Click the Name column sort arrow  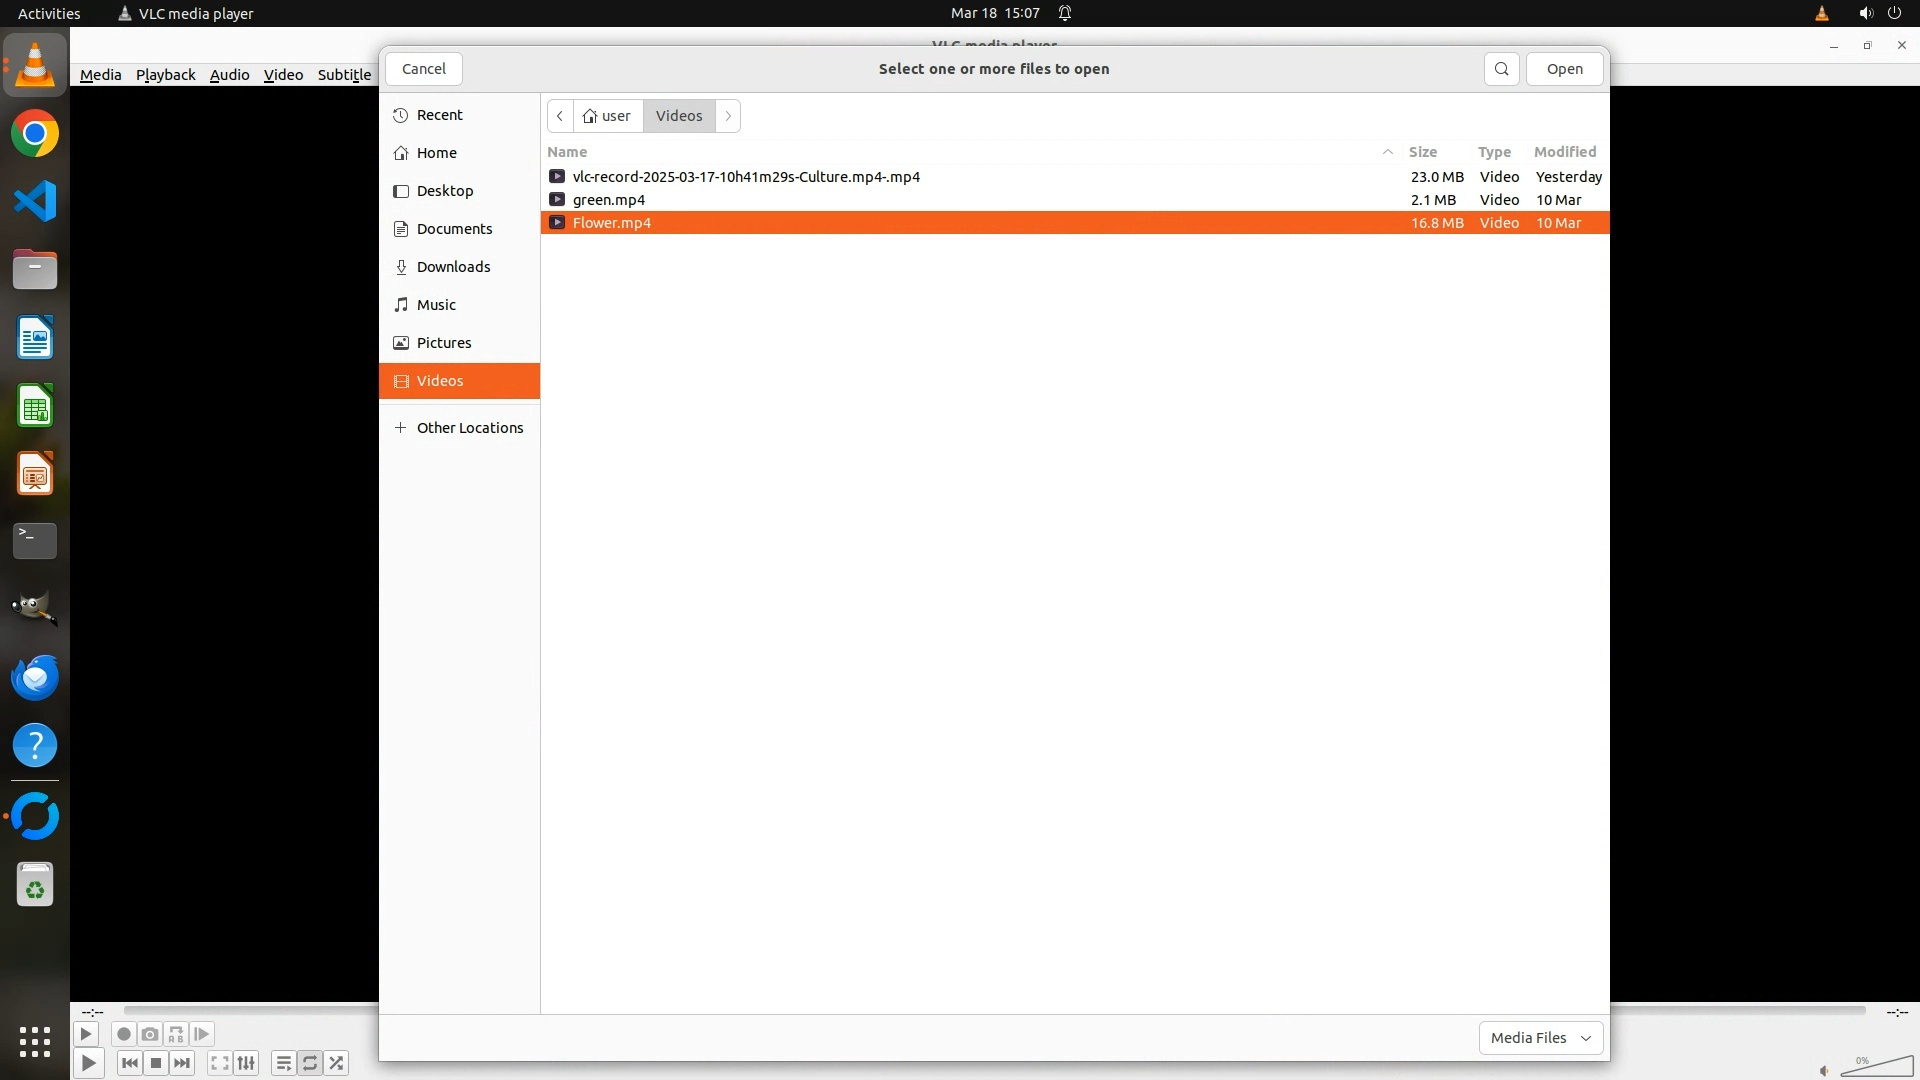pyautogui.click(x=1387, y=152)
